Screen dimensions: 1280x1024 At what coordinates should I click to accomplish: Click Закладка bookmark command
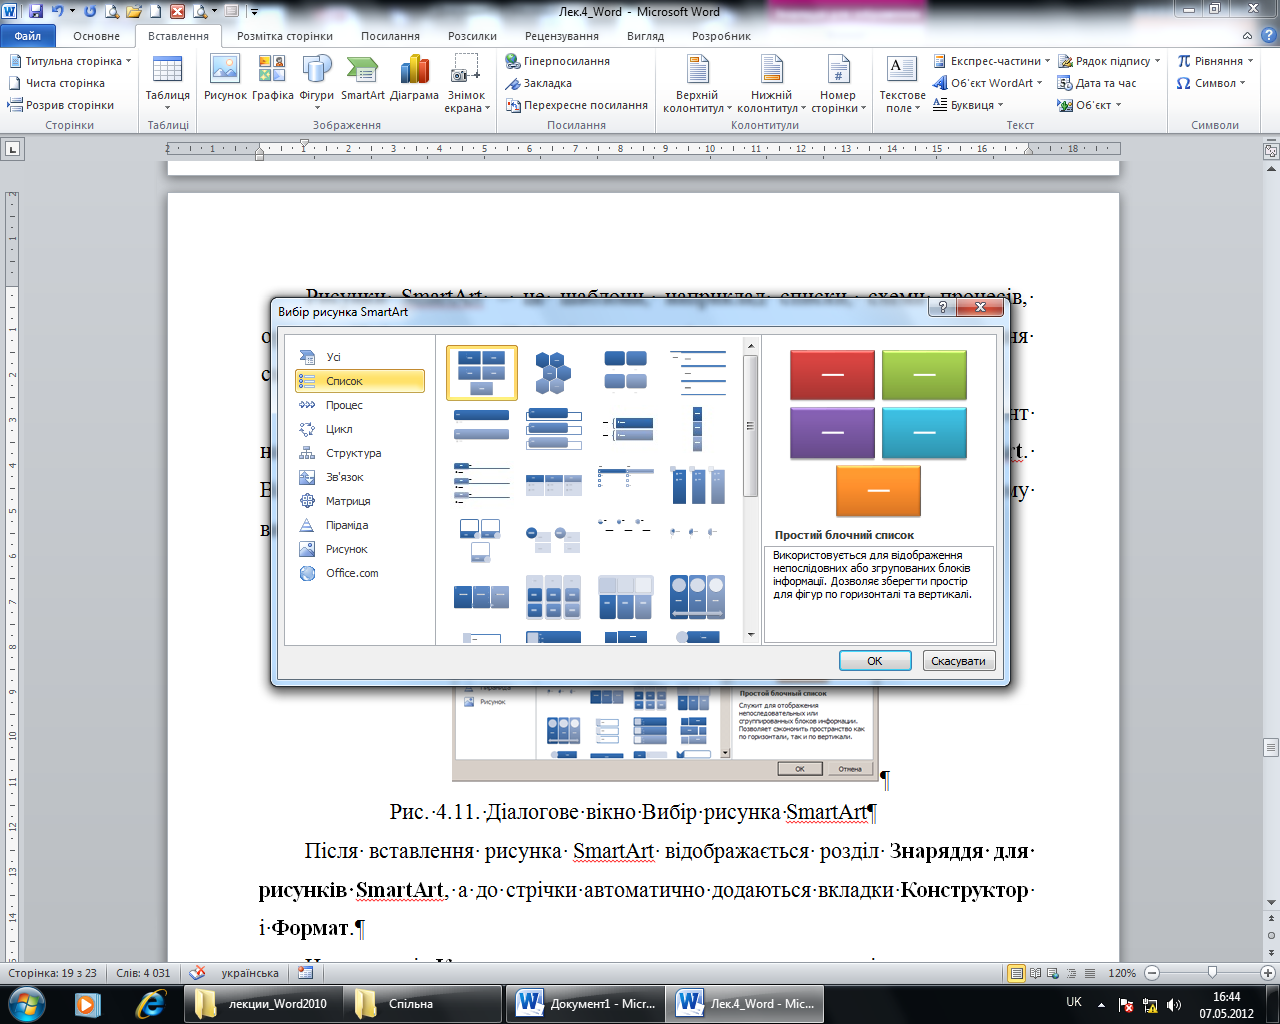pos(539,83)
